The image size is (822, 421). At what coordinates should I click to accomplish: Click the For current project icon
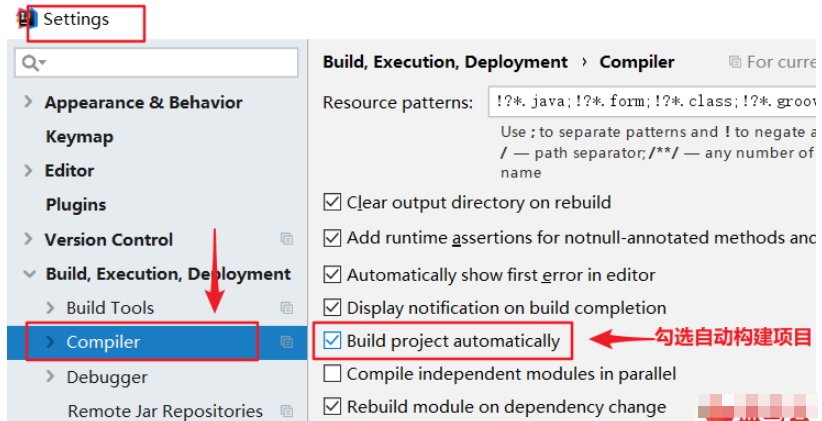[735, 62]
